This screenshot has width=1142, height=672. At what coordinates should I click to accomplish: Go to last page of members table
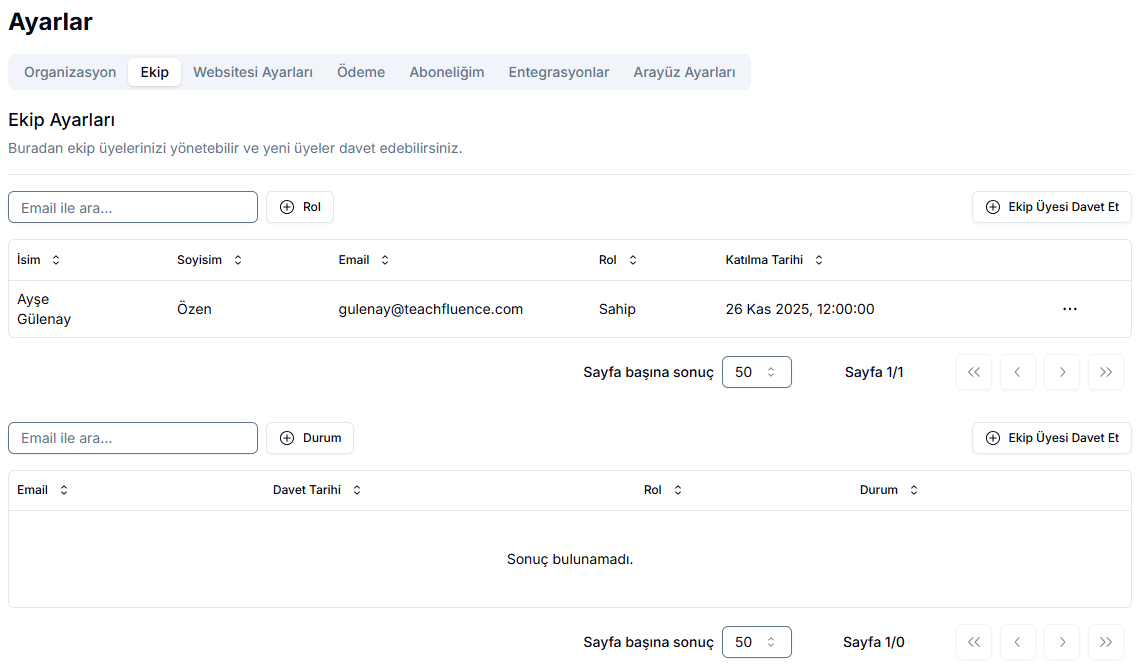pyautogui.click(x=1105, y=372)
